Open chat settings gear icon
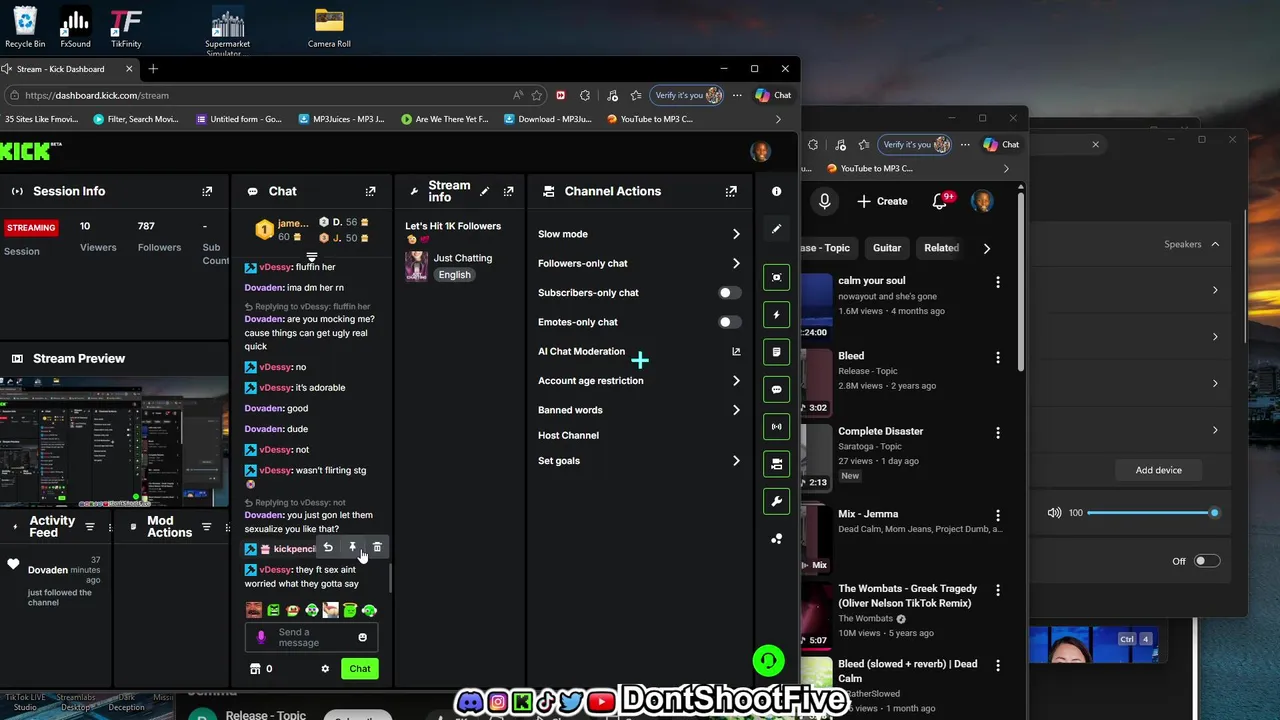Screen dimensions: 1280x720 (325, 669)
